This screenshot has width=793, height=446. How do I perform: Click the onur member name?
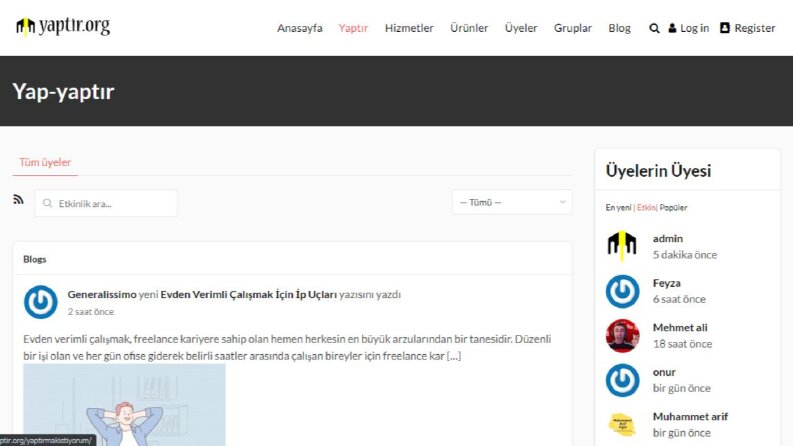coord(664,372)
